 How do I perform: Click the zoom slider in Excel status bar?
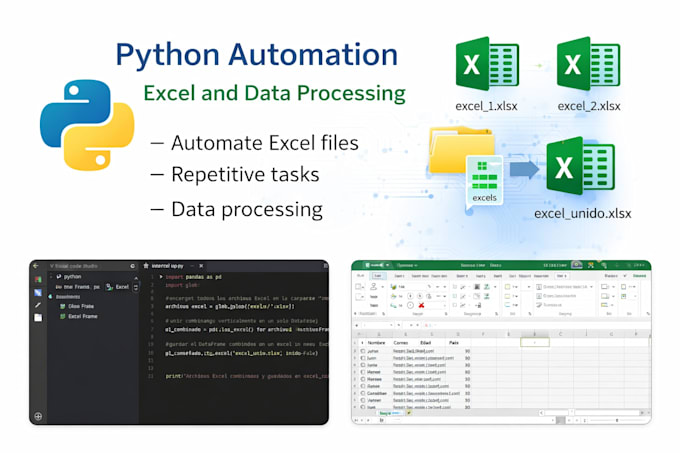[617, 420]
